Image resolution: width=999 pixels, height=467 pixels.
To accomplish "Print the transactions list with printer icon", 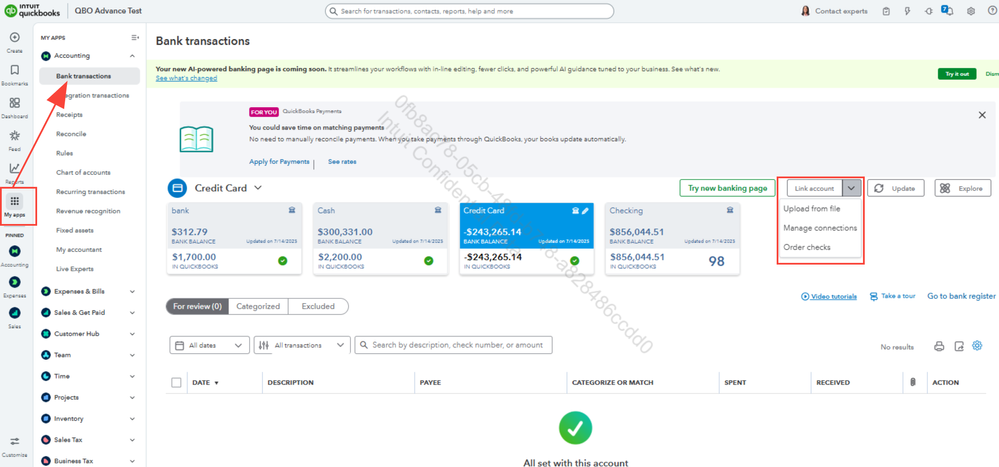I will pos(938,347).
